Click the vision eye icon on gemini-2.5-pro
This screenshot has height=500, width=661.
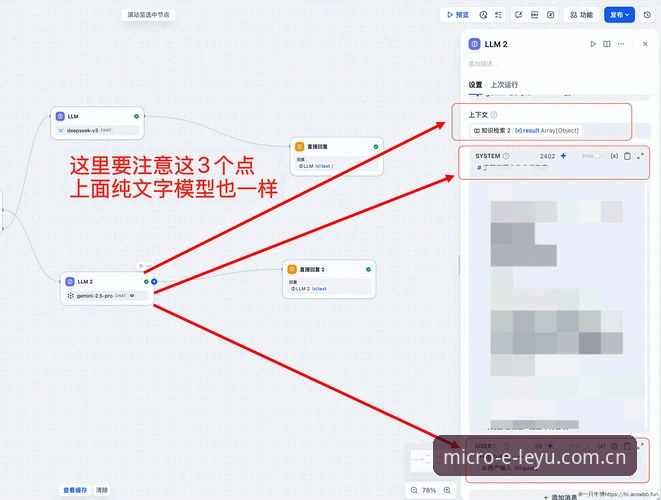click(132, 296)
